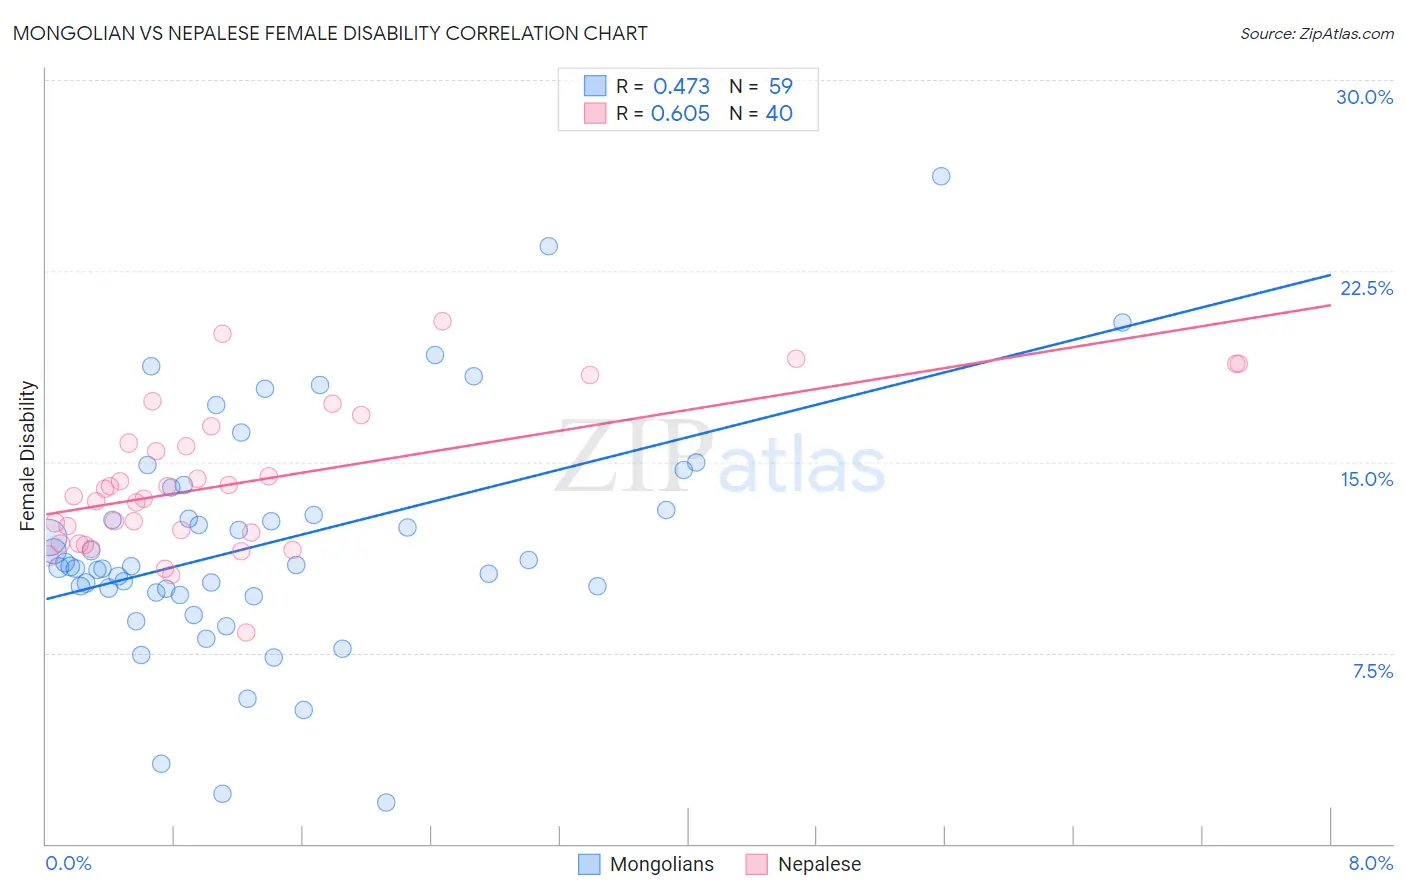
Task: Click the pink swatch beside R = 0.605
Action: 595,113
